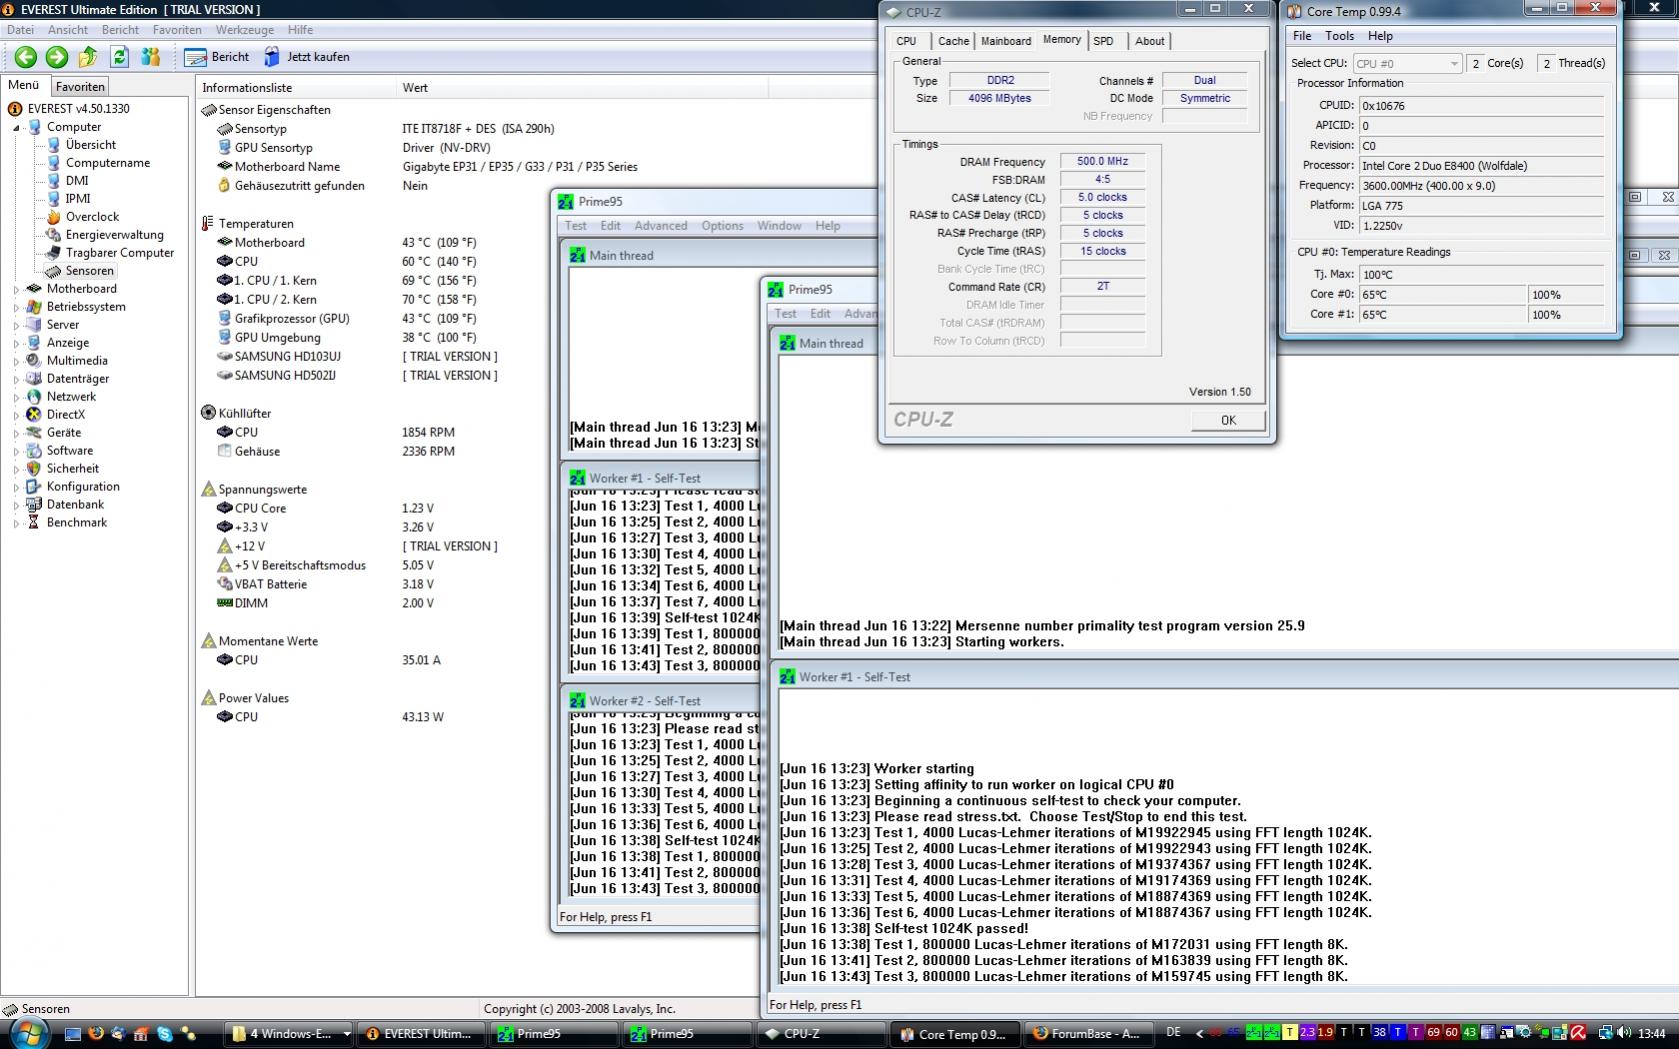
Task: Open the Werkzeuge menu in EVEREST
Action: point(245,30)
